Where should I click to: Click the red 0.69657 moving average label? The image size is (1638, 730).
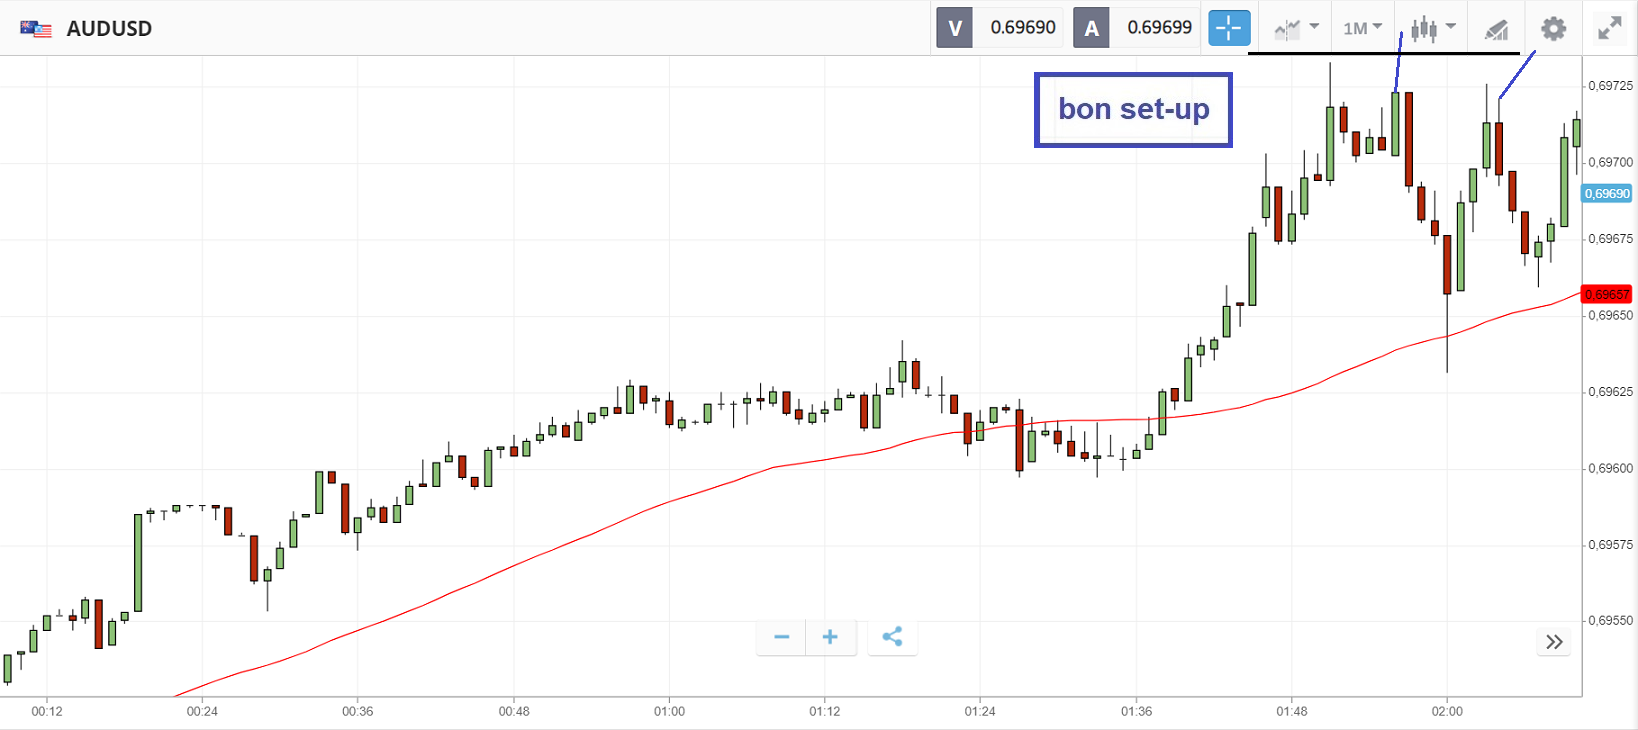[1606, 294]
